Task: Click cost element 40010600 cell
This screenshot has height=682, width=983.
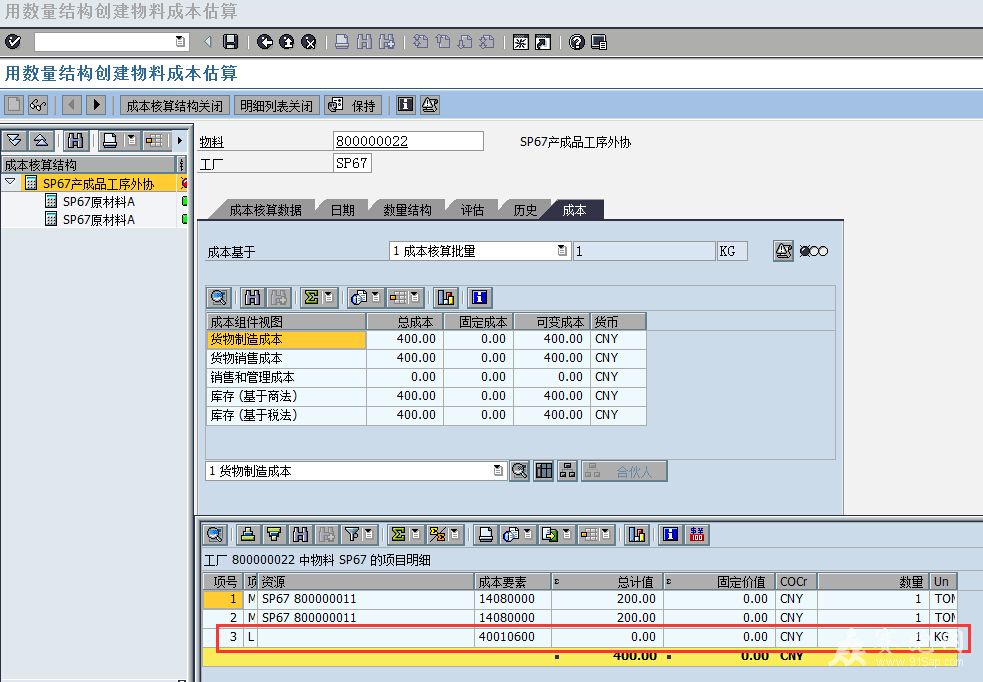Action: 513,637
